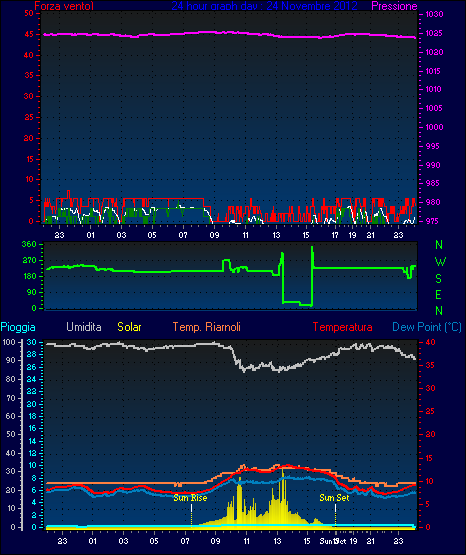The height and width of the screenshot is (555, 466).
Task: Click the 100 humidity axis value
Action: click(x=8, y=342)
